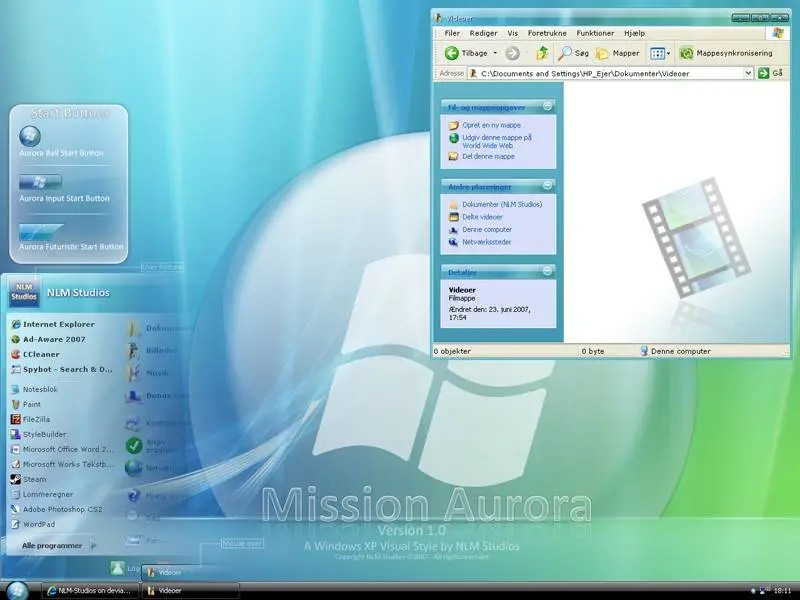The image size is (800, 600).
Task: Collapse the Andre placeringer panel
Action: [547, 185]
